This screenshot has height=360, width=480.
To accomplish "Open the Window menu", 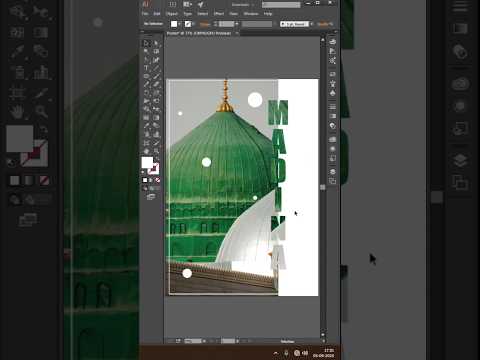I will [251, 14].
